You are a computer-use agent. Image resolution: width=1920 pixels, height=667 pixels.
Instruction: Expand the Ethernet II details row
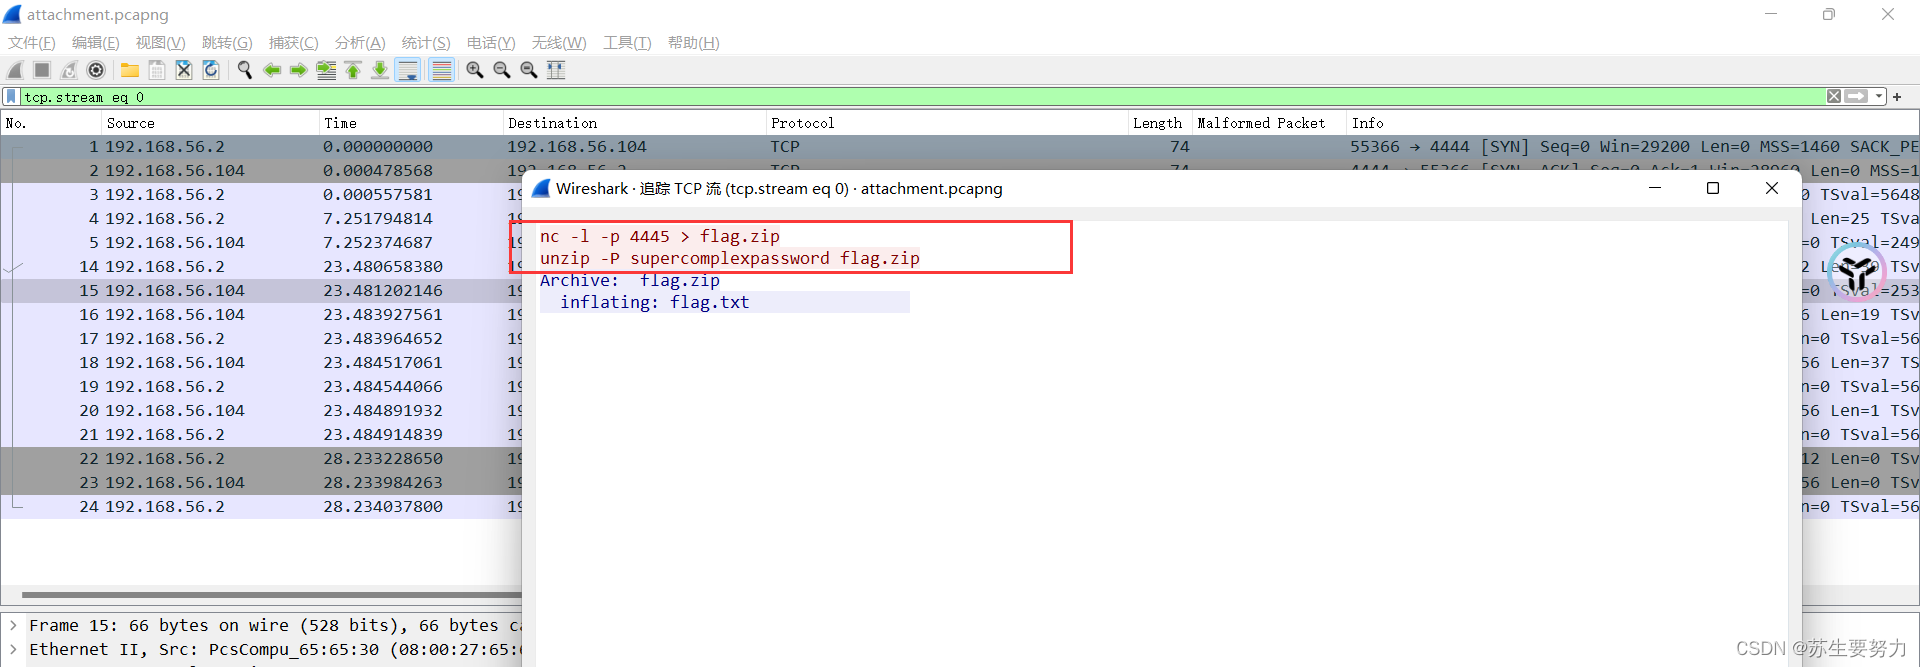pyautogui.click(x=13, y=649)
